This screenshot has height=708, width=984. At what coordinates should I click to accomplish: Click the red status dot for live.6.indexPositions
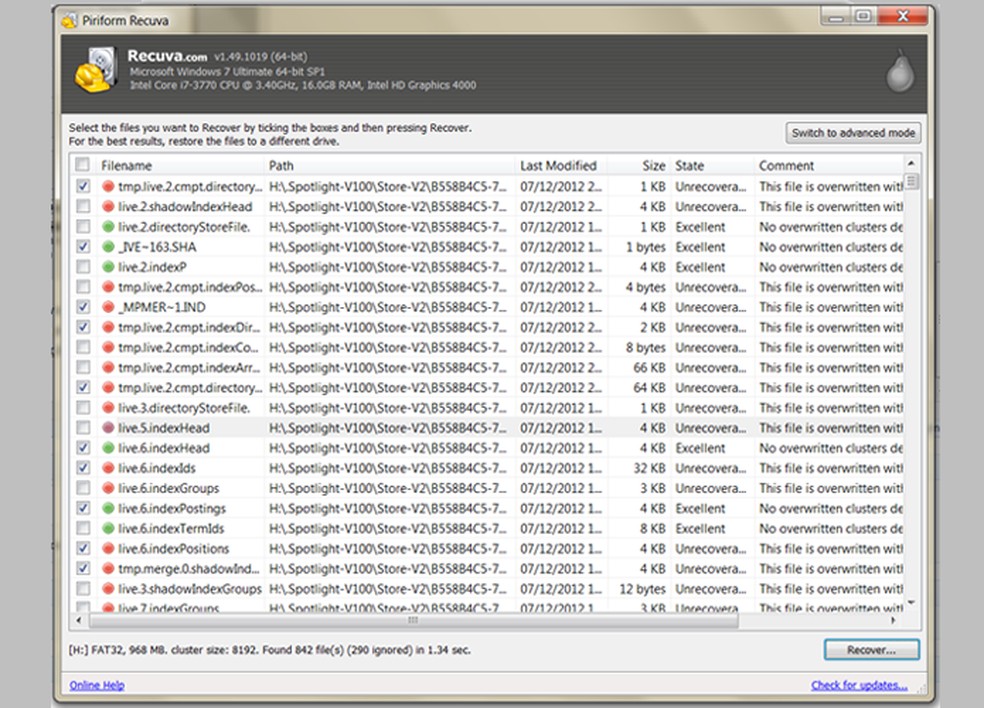tap(108, 549)
